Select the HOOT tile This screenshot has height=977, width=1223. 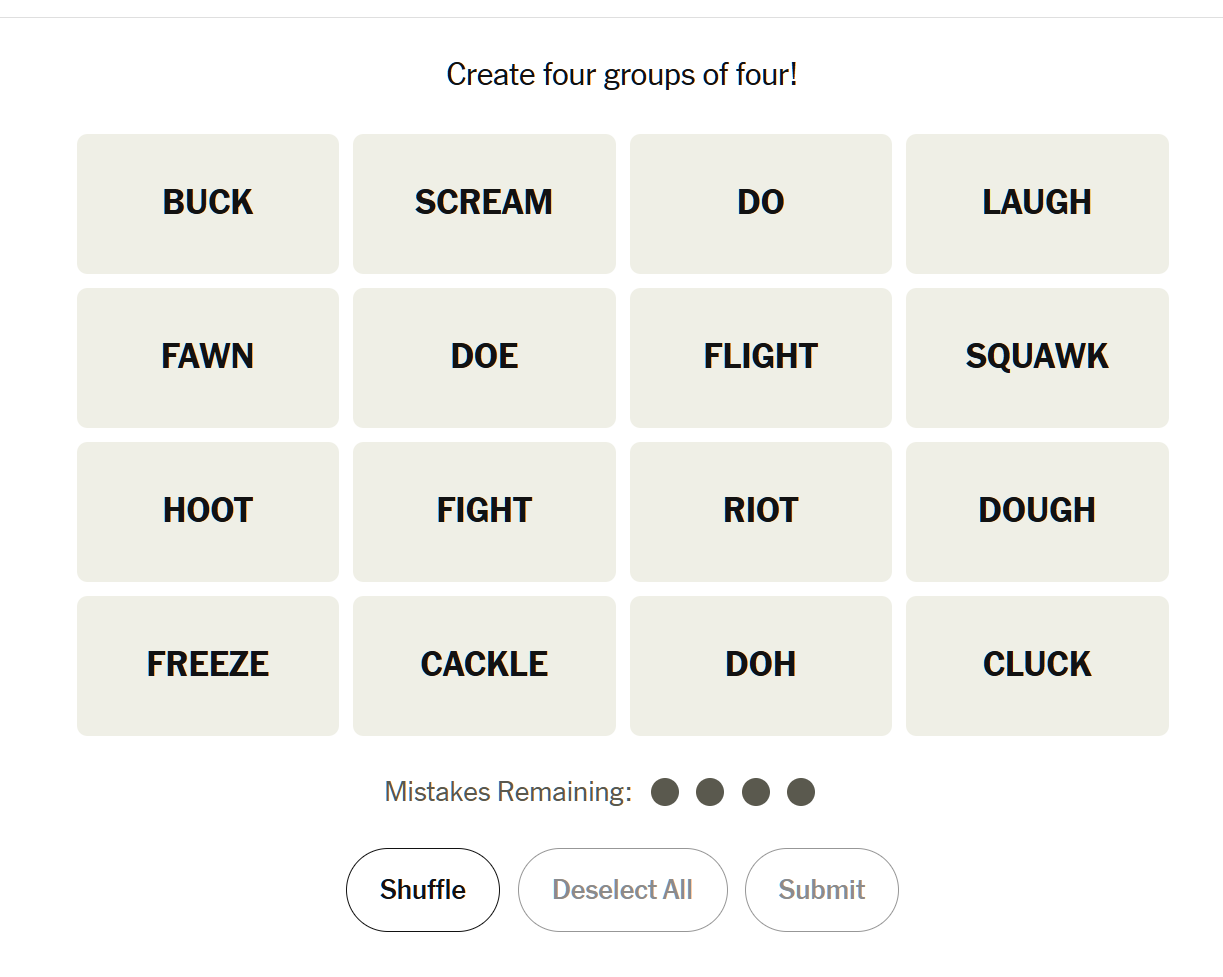(208, 511)
